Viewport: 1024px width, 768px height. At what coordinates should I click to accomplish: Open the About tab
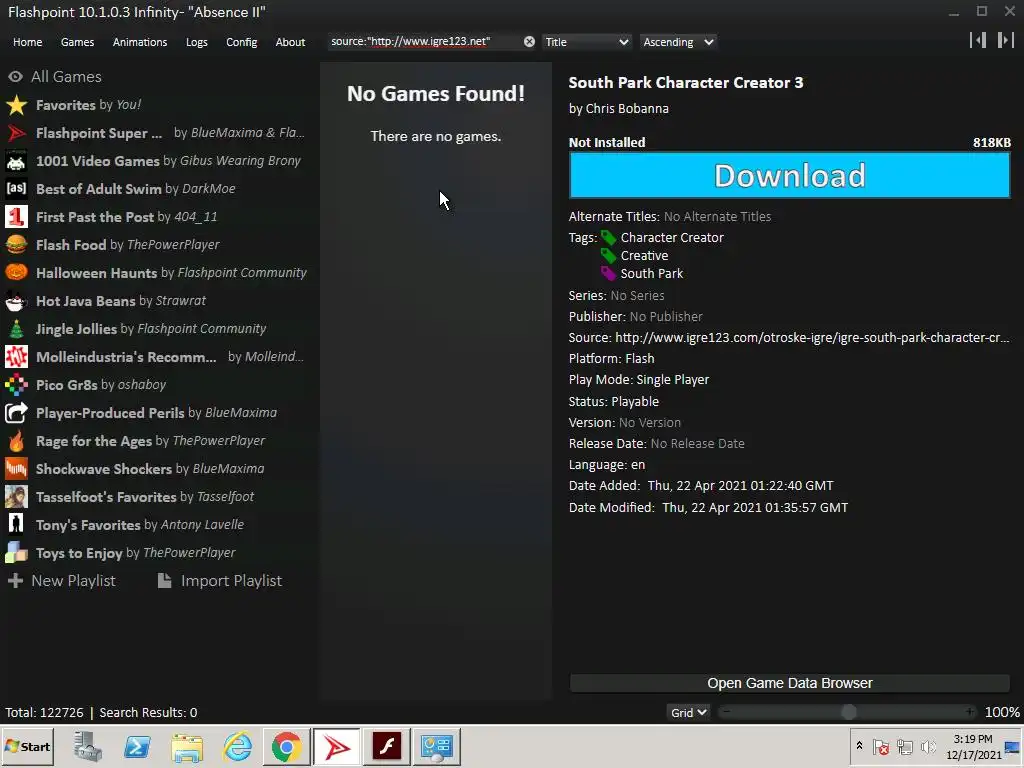[290, 42]
